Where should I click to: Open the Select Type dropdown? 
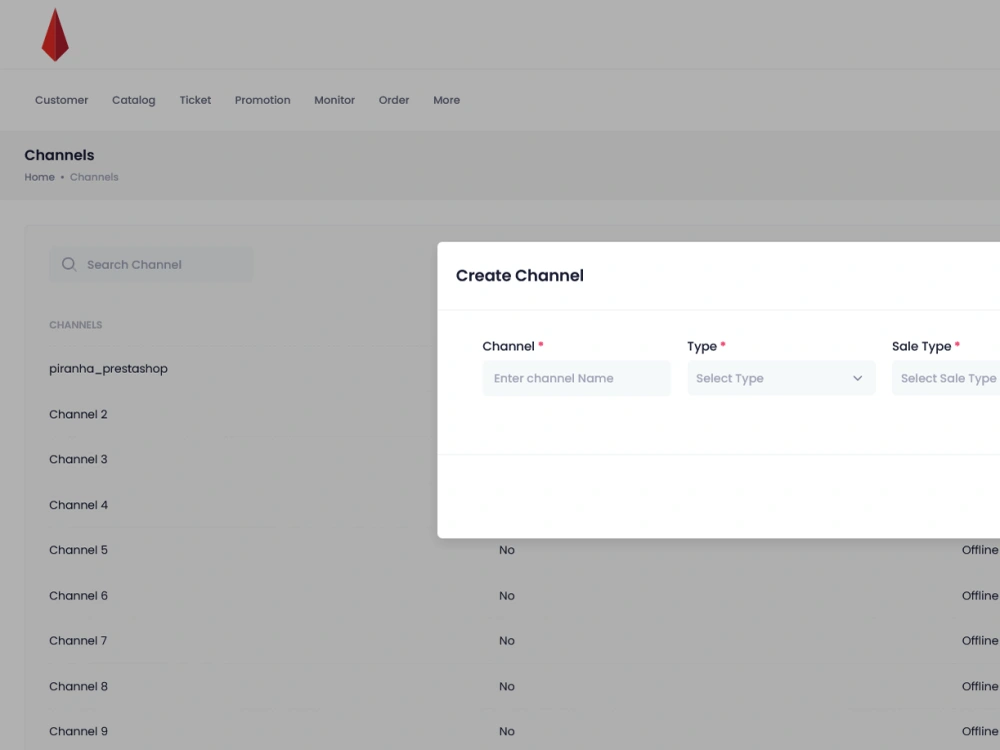[x=780, y=378]
